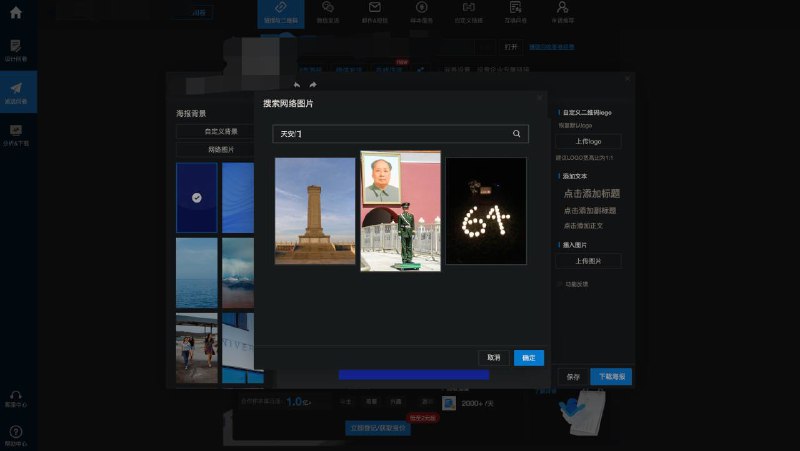
Task: Select the two women walking poster background
Action: 196,348
